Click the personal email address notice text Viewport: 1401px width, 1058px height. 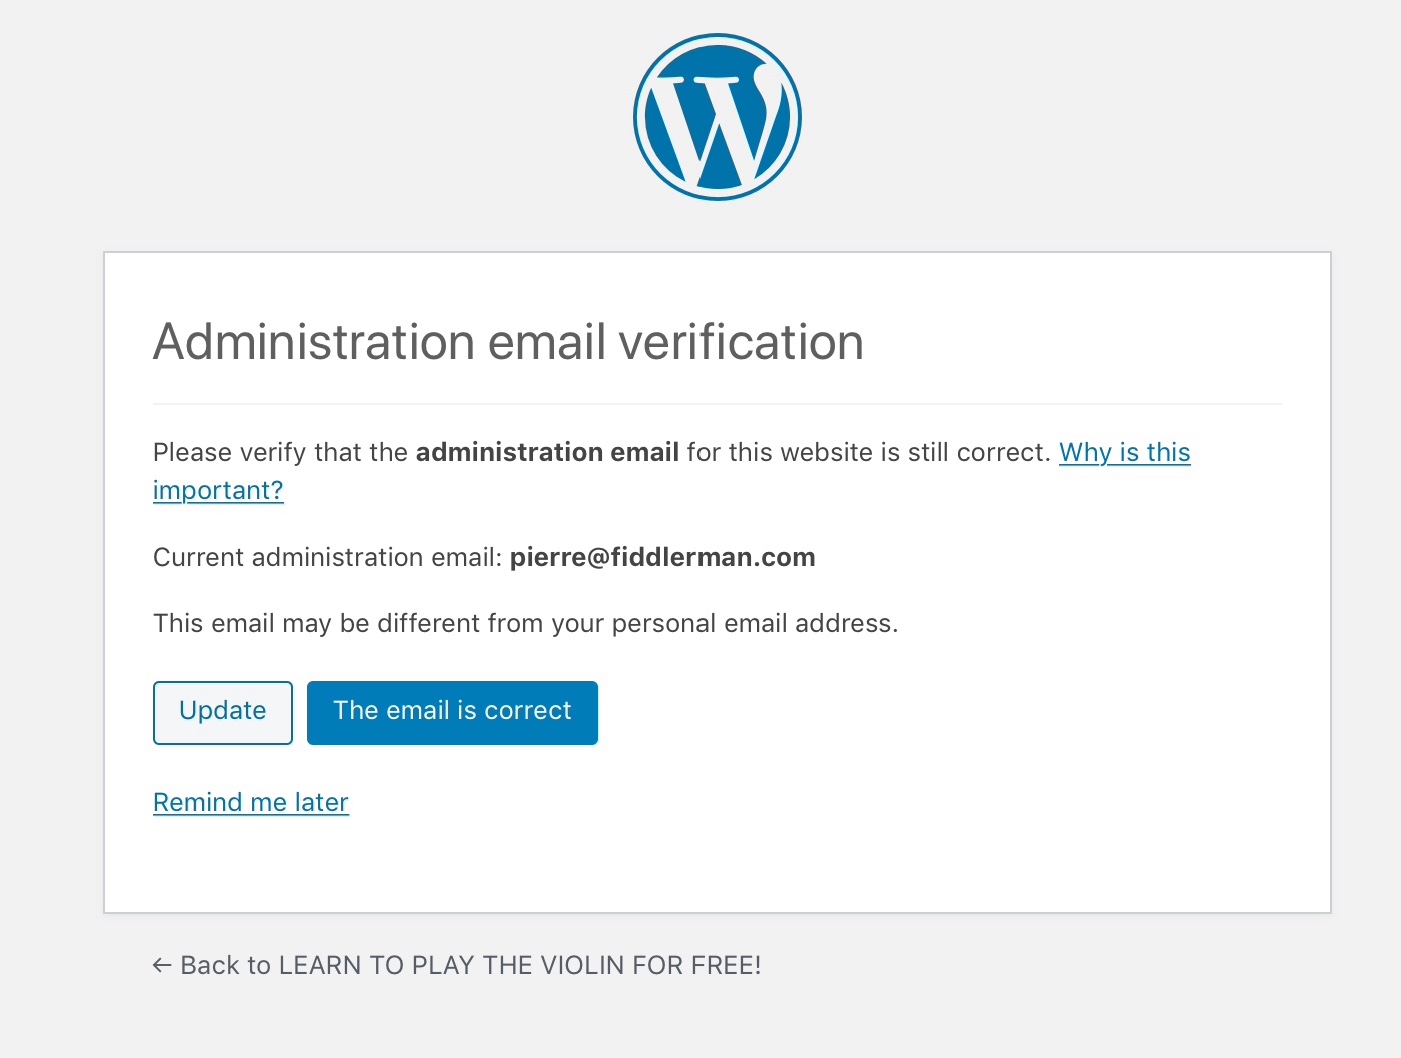526,623
